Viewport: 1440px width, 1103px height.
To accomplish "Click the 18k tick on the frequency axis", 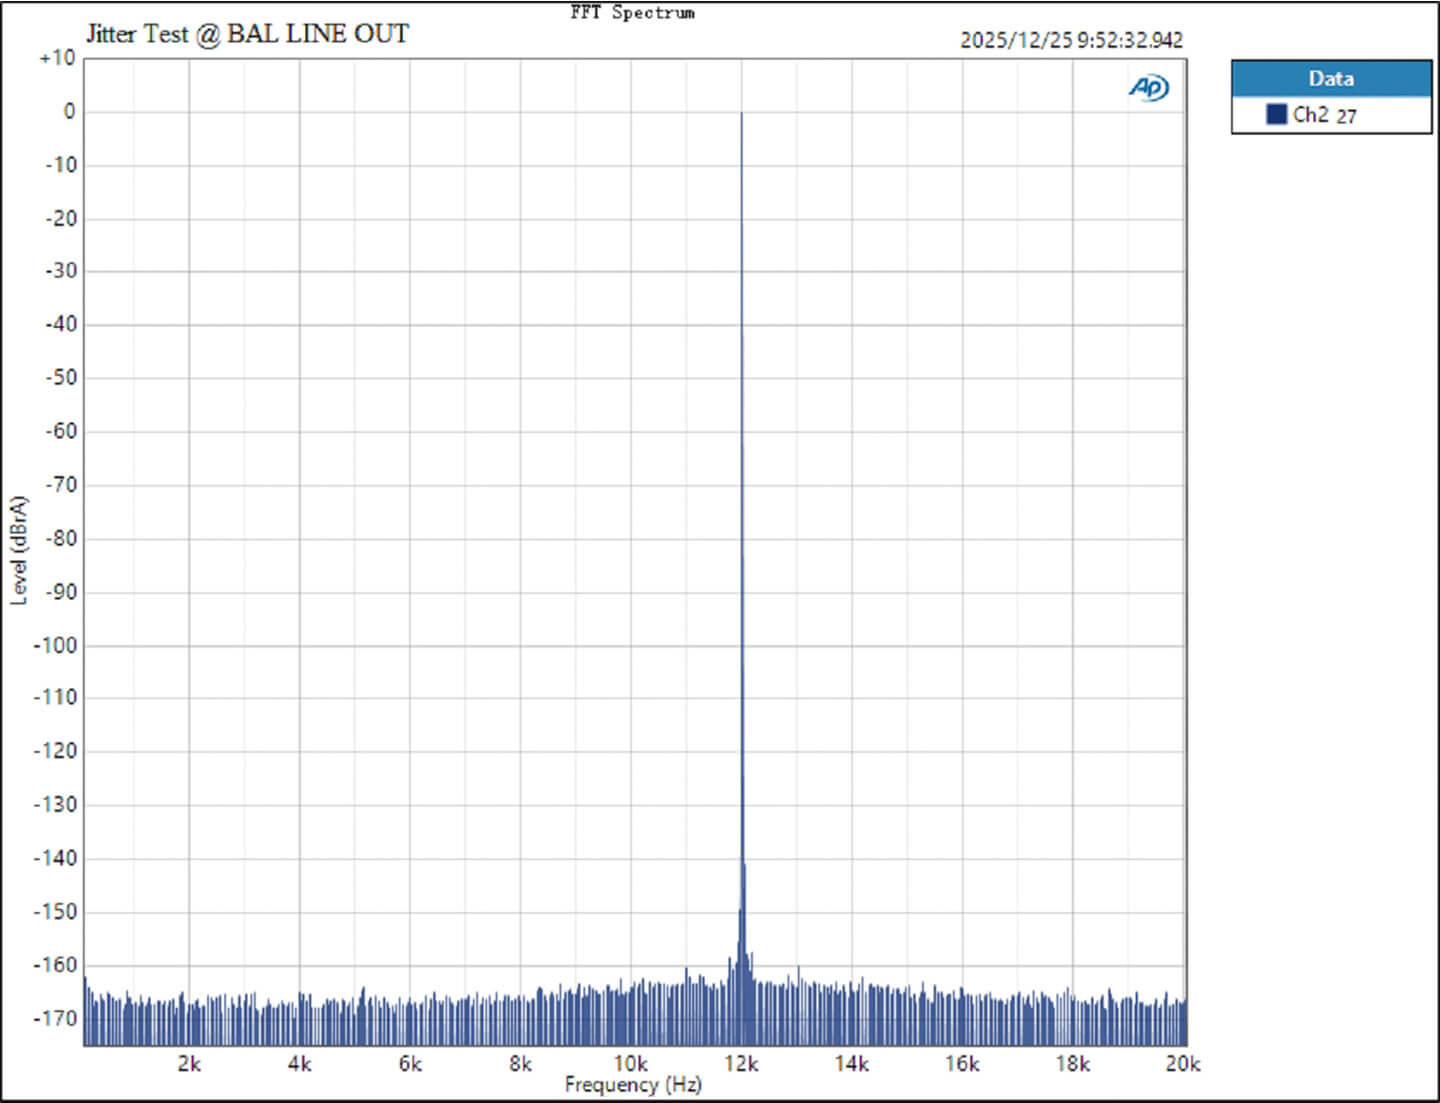I will pos(1073,1063).
